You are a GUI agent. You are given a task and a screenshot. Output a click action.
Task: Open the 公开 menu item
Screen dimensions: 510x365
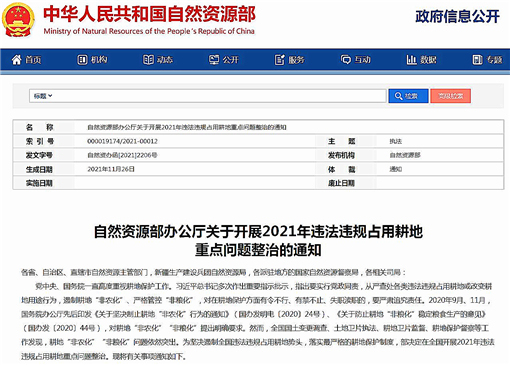click(x=224, y=60)
